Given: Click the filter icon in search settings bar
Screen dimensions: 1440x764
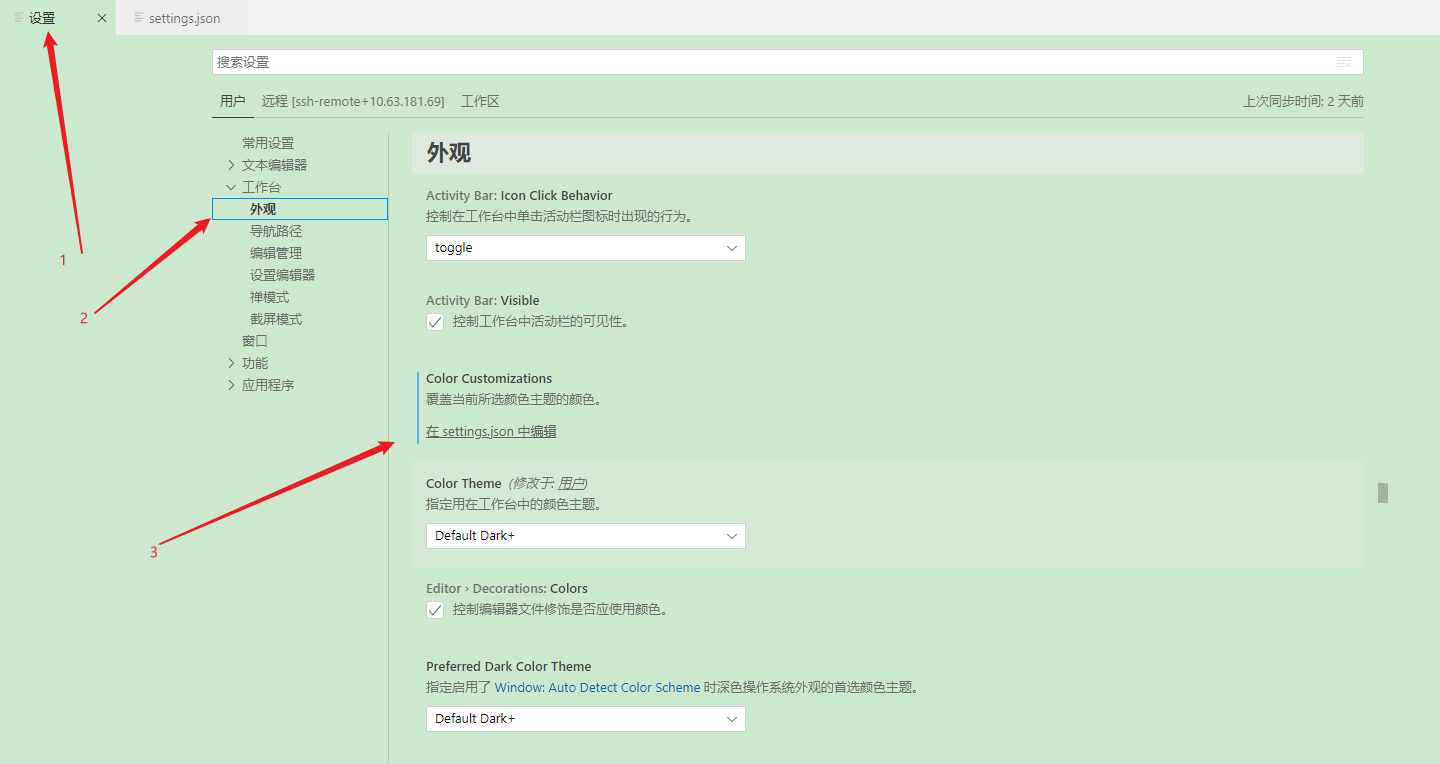Looking at the screenshot, I should click(1344, 62).
